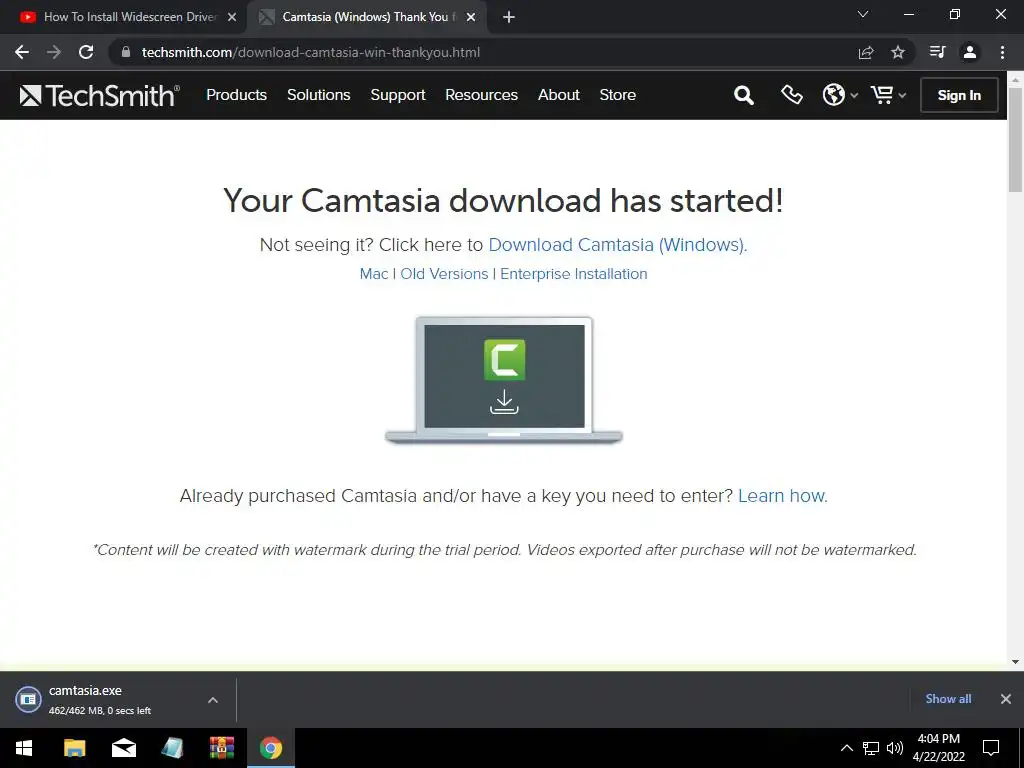The width and height of the screenshot is (1024, 768).
Task: Click Show all downloads
Action: pos(948,699)
